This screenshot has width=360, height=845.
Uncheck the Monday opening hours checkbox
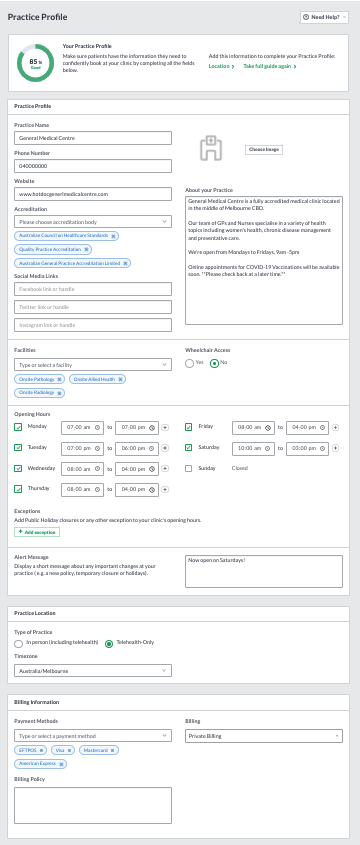(x=18, y=427)
